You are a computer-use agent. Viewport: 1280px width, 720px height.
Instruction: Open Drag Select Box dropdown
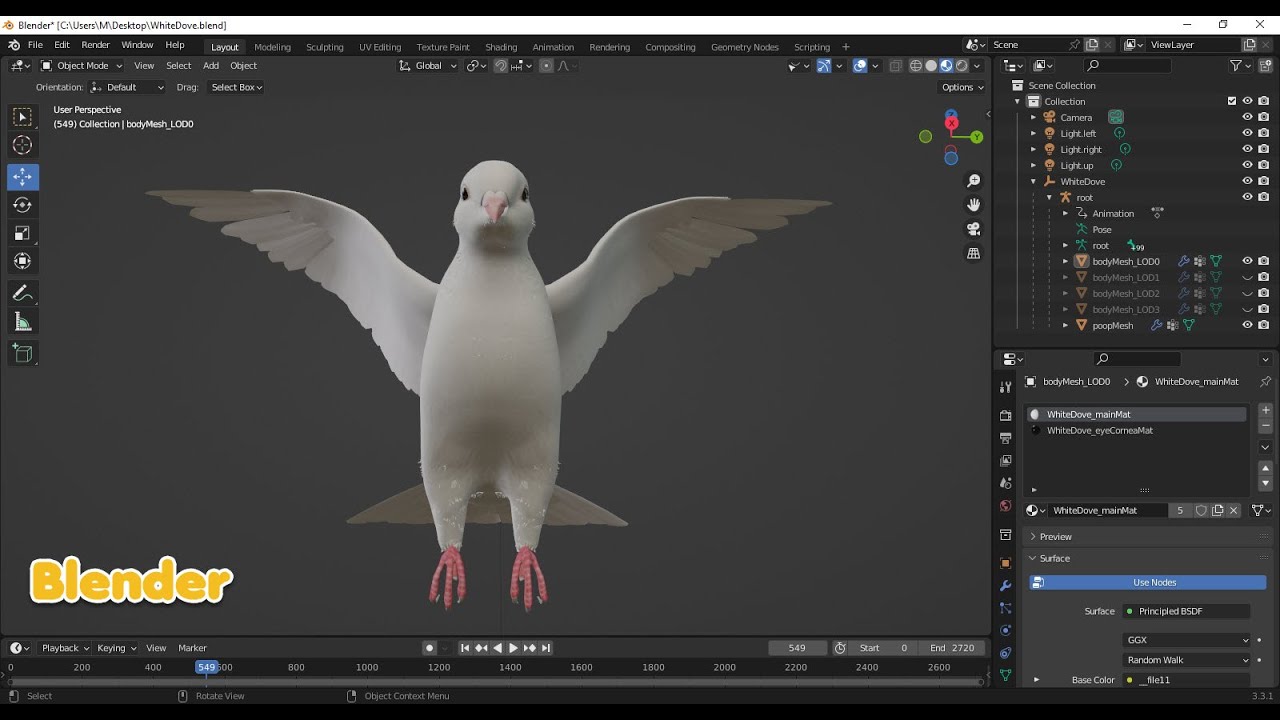click(x=236, y=87)
